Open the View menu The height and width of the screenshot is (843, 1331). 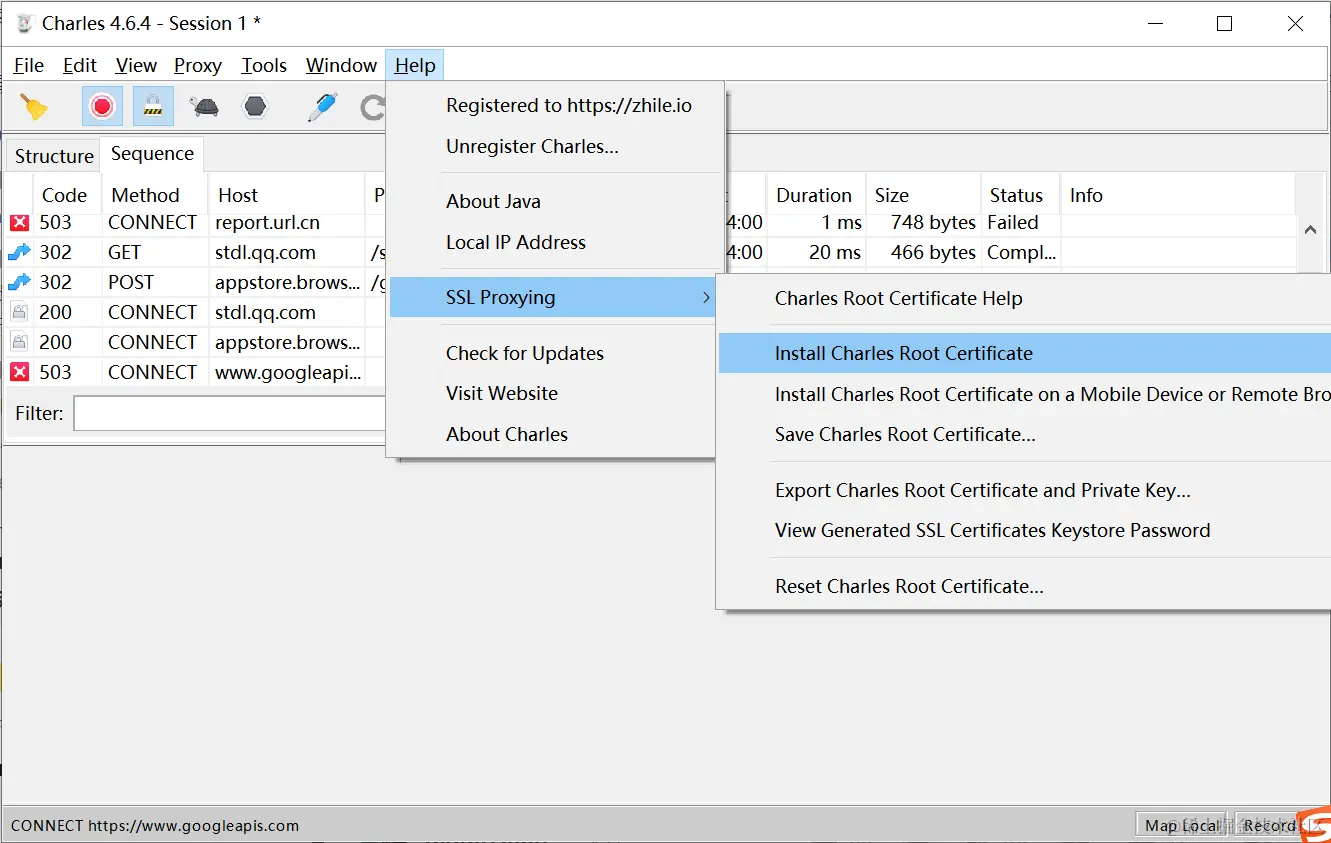pyautogui.click(x=136, y=66)
